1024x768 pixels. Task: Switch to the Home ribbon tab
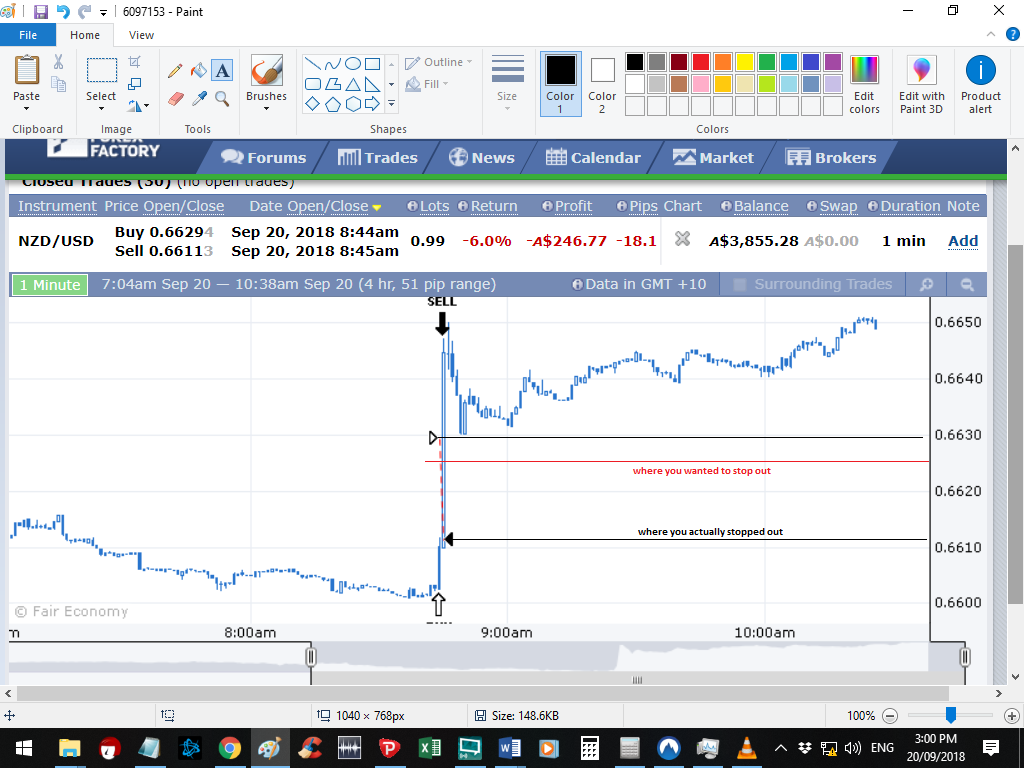(85, 35)
